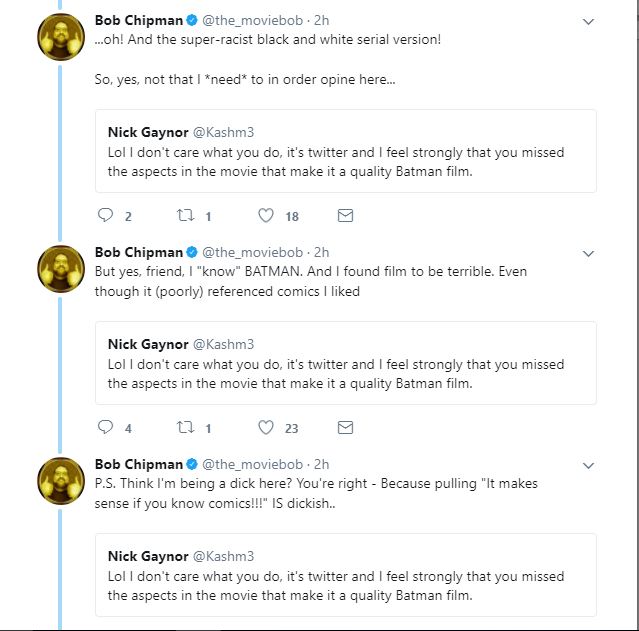Open the first quoted Nick Gaynor tweet
Screen dimensions: 639x631
(346, 151)
